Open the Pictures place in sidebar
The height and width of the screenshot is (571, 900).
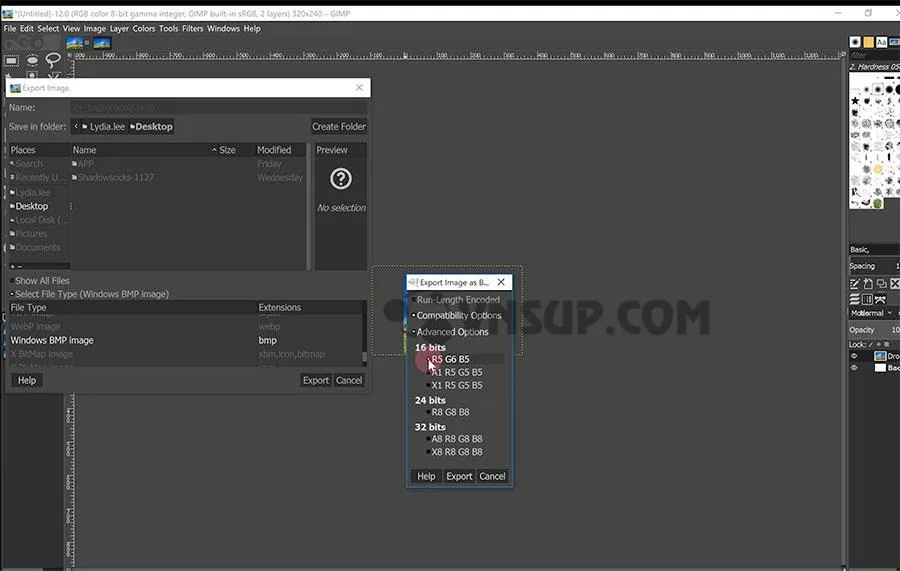[31, 234]
